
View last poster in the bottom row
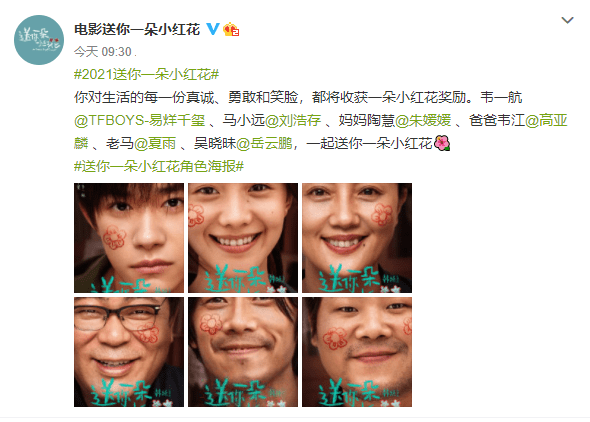pyautogui.click(x=357, y=352)
